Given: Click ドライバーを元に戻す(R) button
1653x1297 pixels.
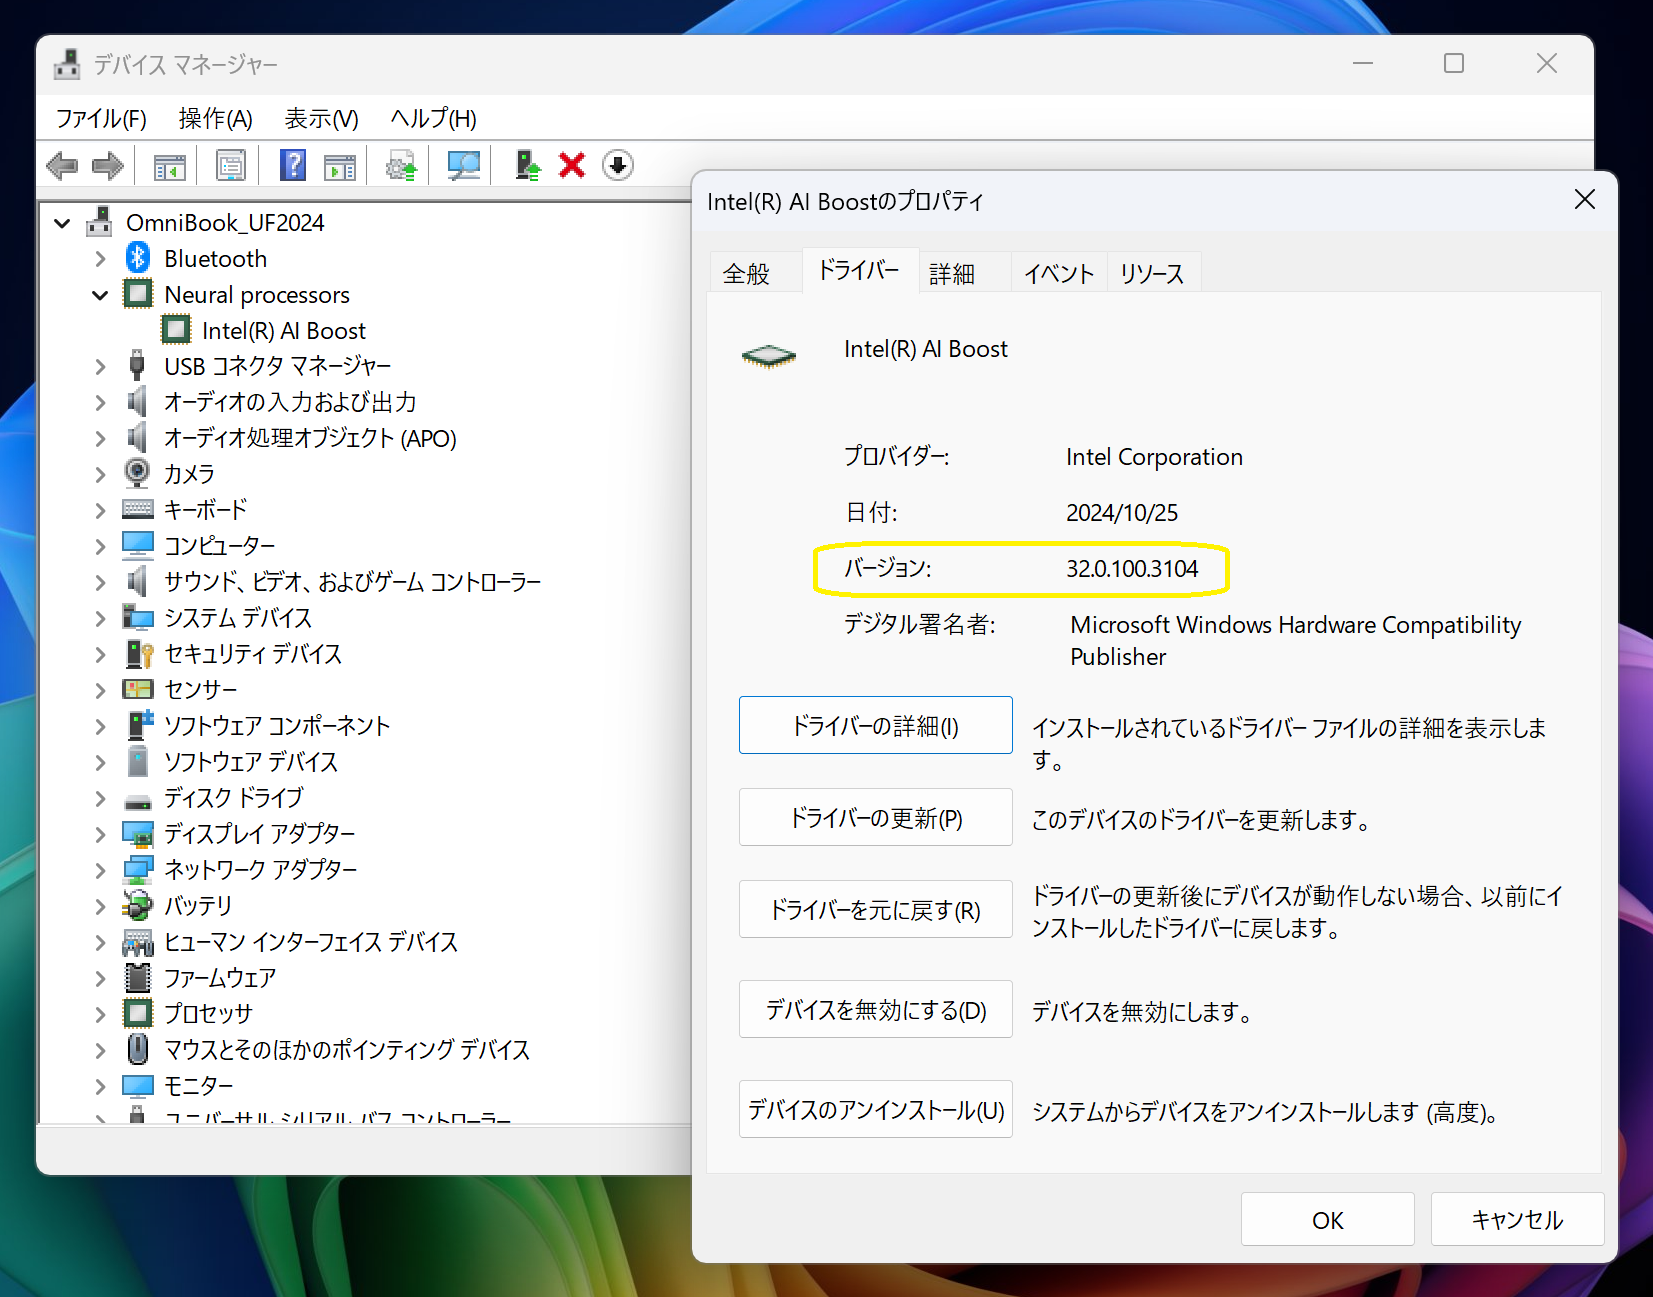Looking at the screenshot, I should (x=876, y=909).
